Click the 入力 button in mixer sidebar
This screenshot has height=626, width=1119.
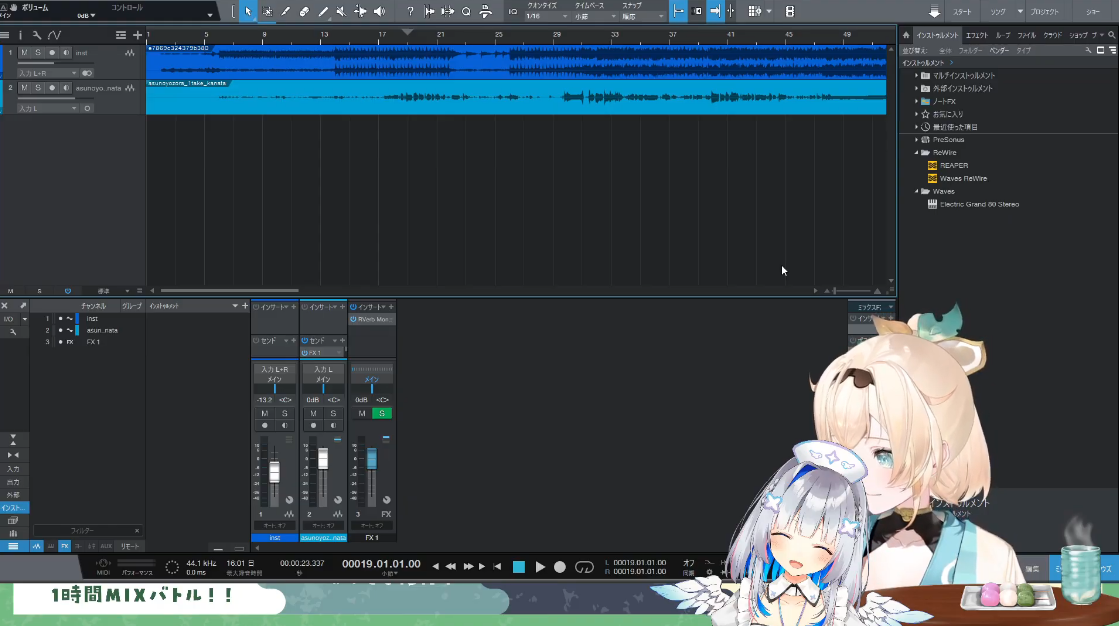click(x=13, y=469)
